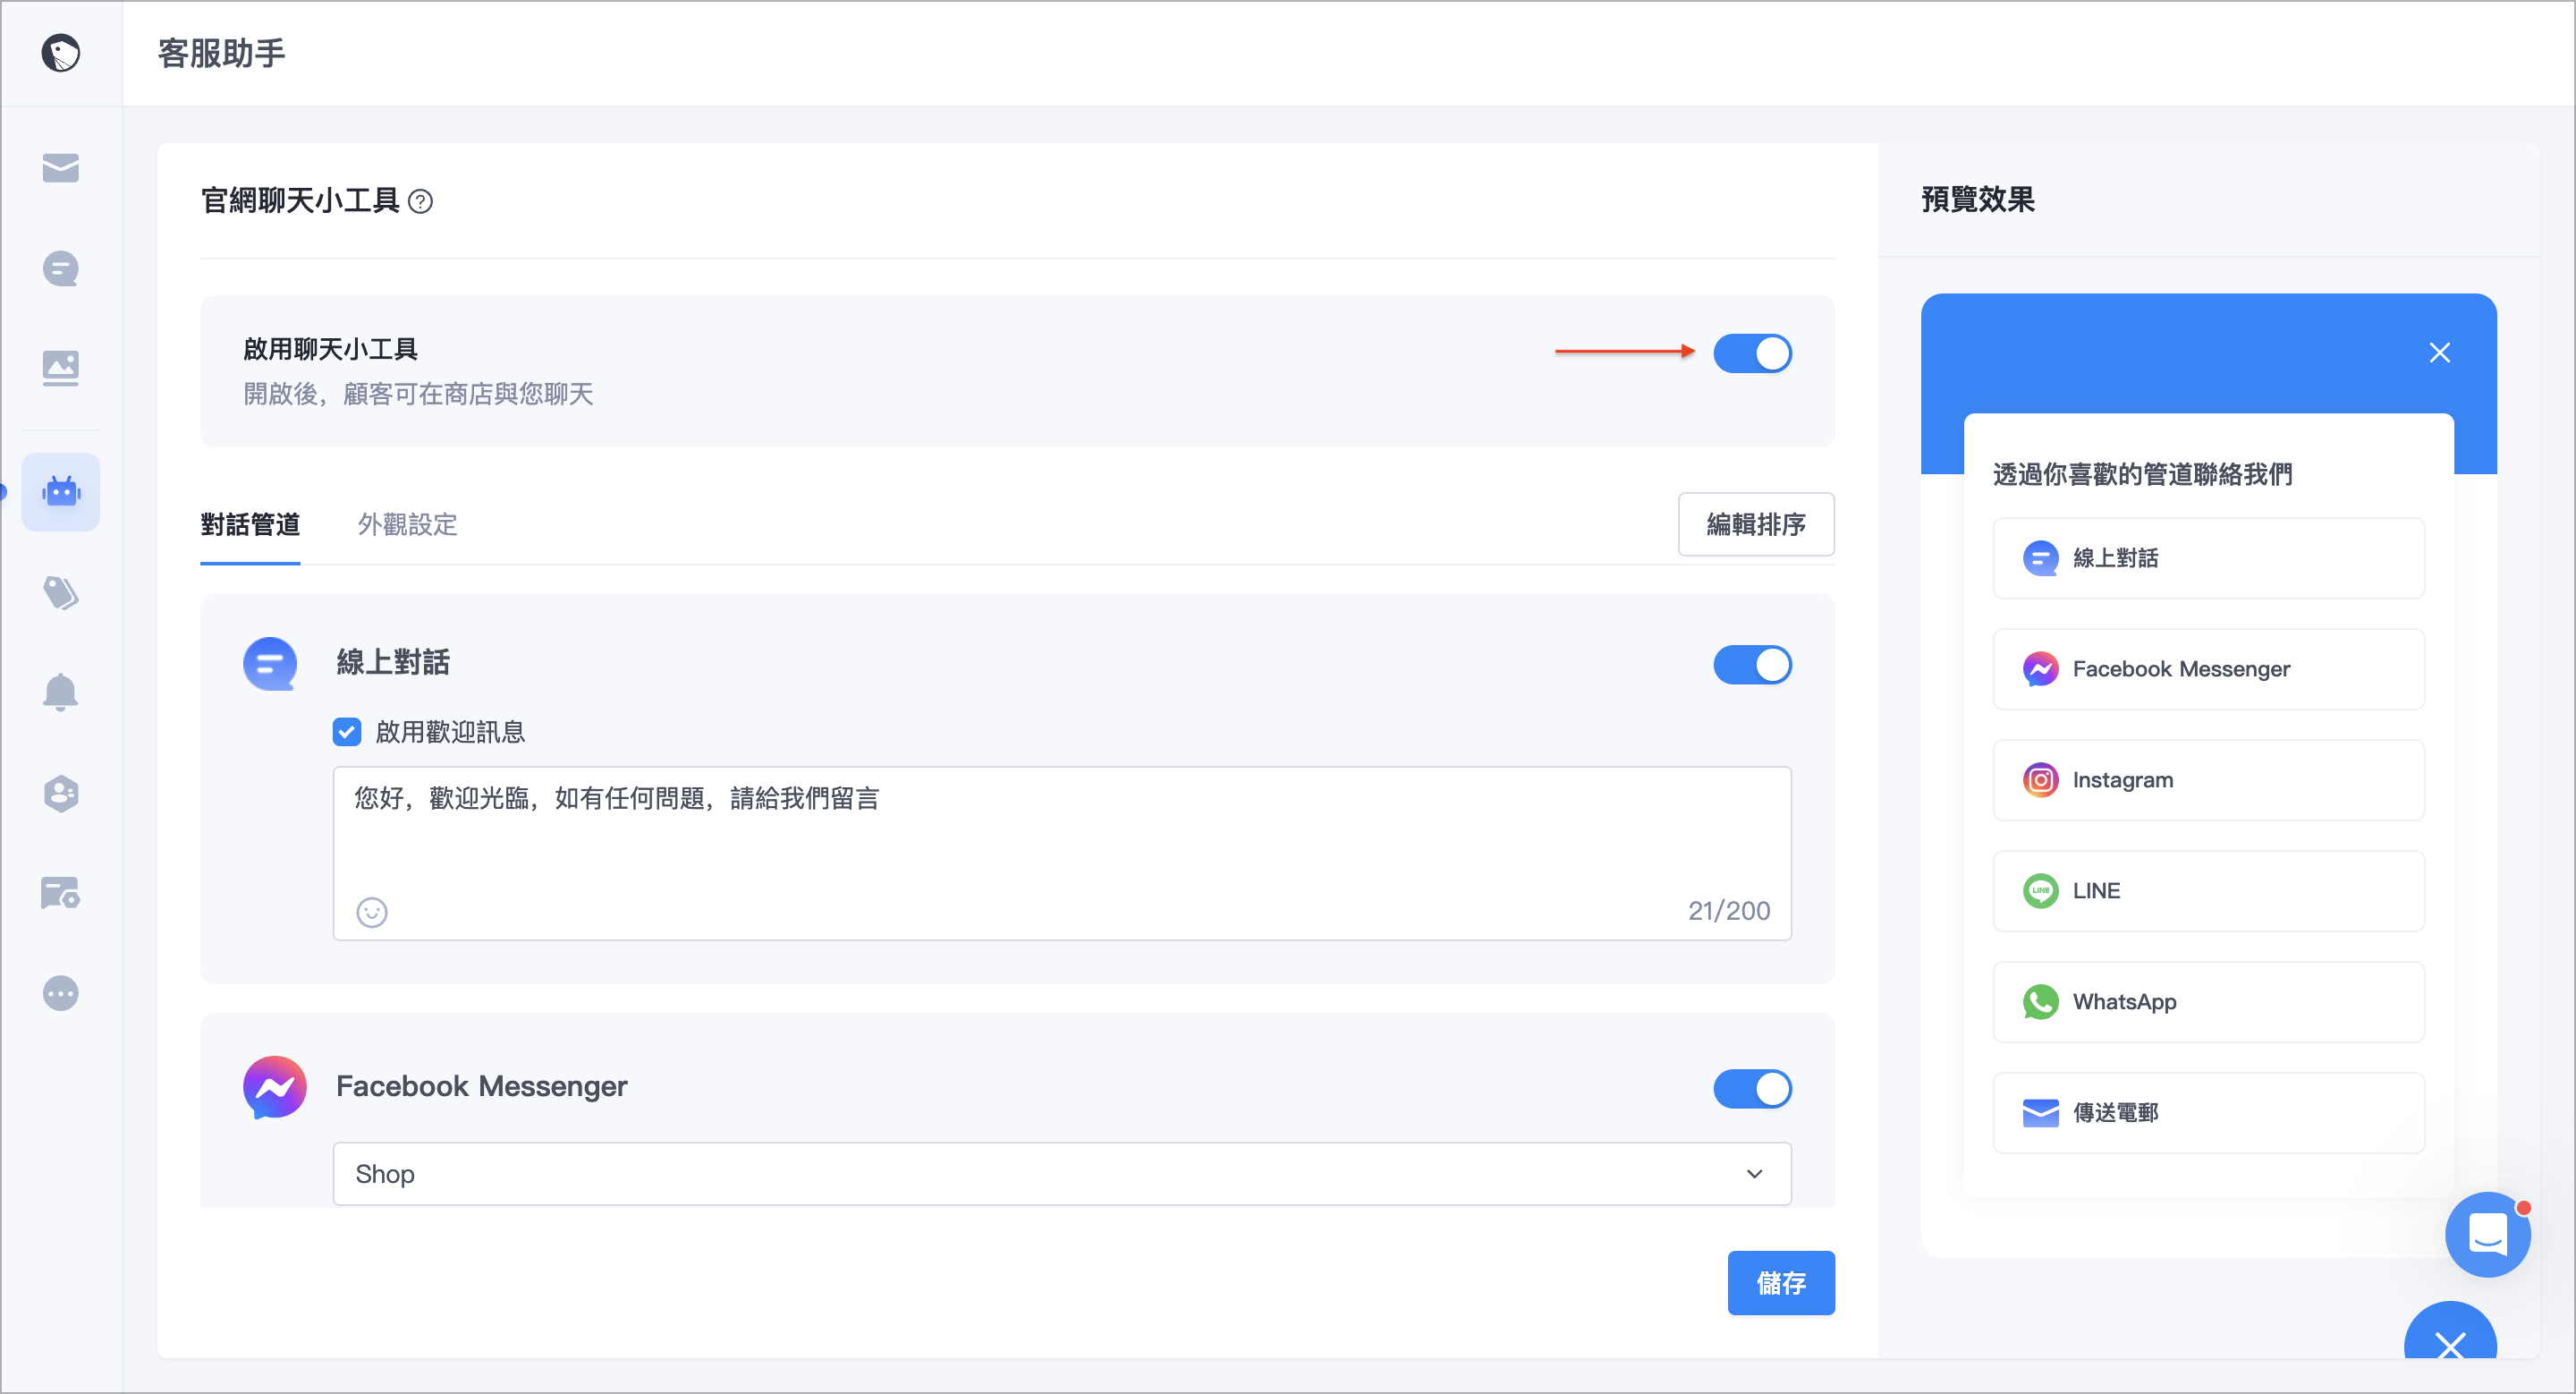This screenshot has width=2576, height=1394.
Task: Click the 預覽效果 heading
Action: 1978,199
